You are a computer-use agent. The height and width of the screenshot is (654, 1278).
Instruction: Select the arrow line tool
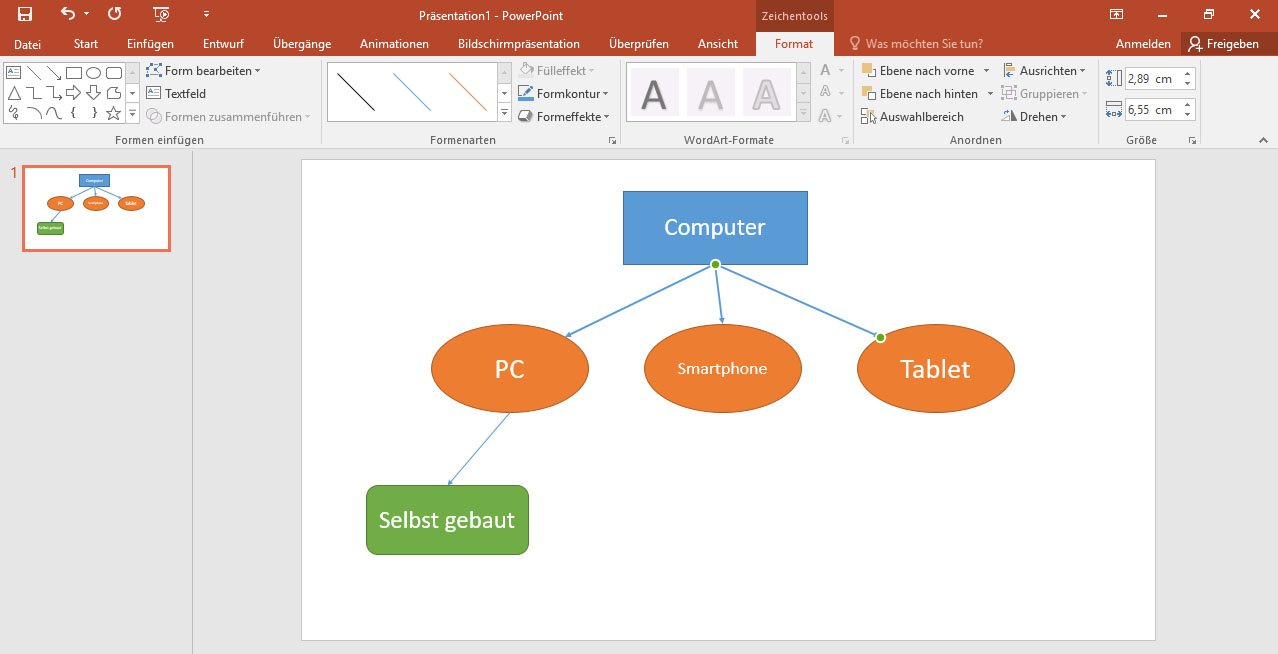tap(54, 72)
